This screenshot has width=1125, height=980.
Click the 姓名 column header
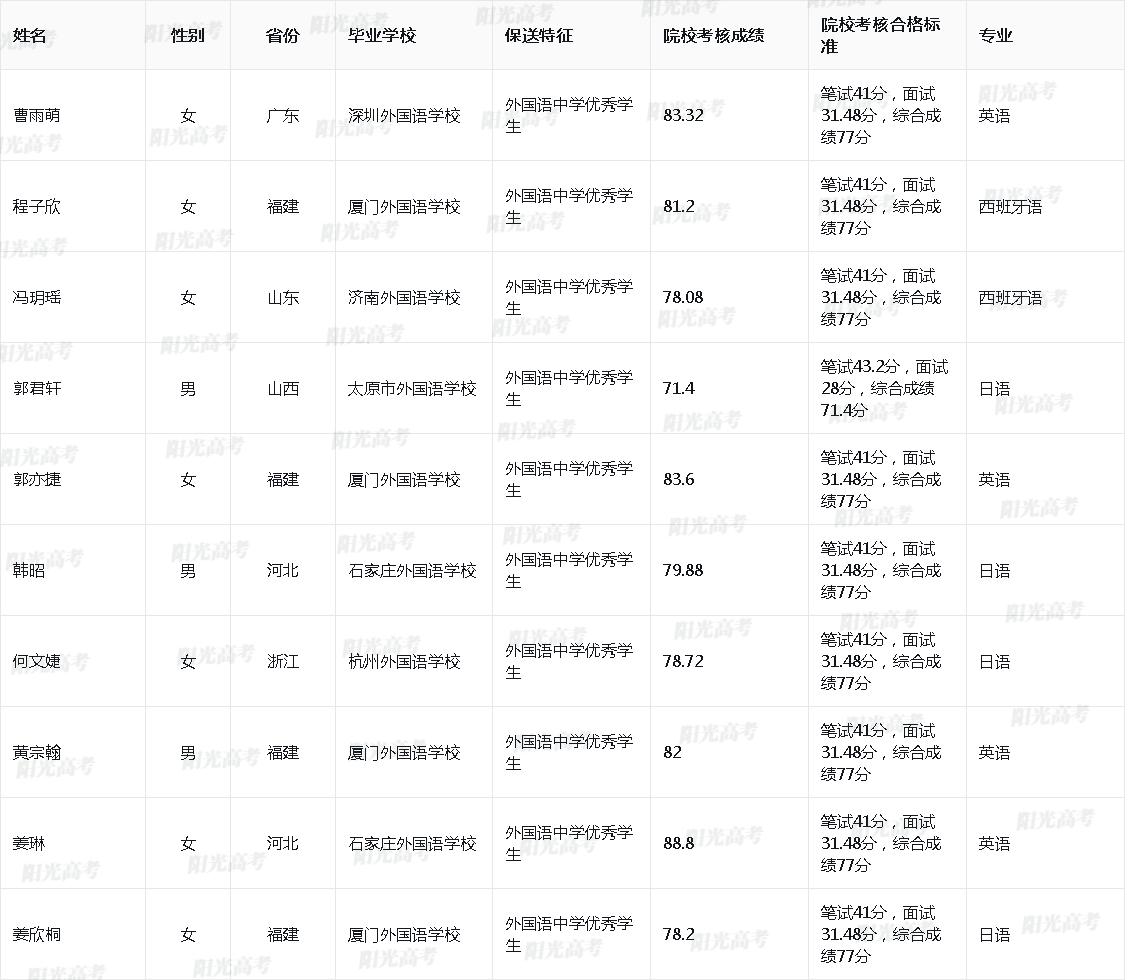(30, 36)
